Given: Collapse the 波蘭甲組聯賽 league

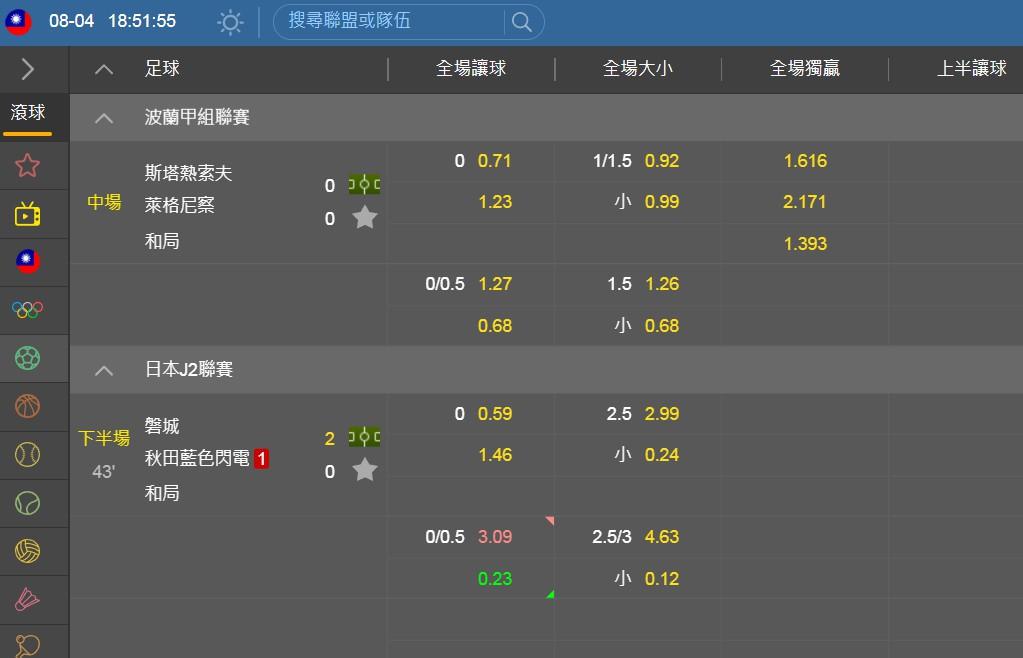Looking at the screenshot, I should tap(104, 118).
